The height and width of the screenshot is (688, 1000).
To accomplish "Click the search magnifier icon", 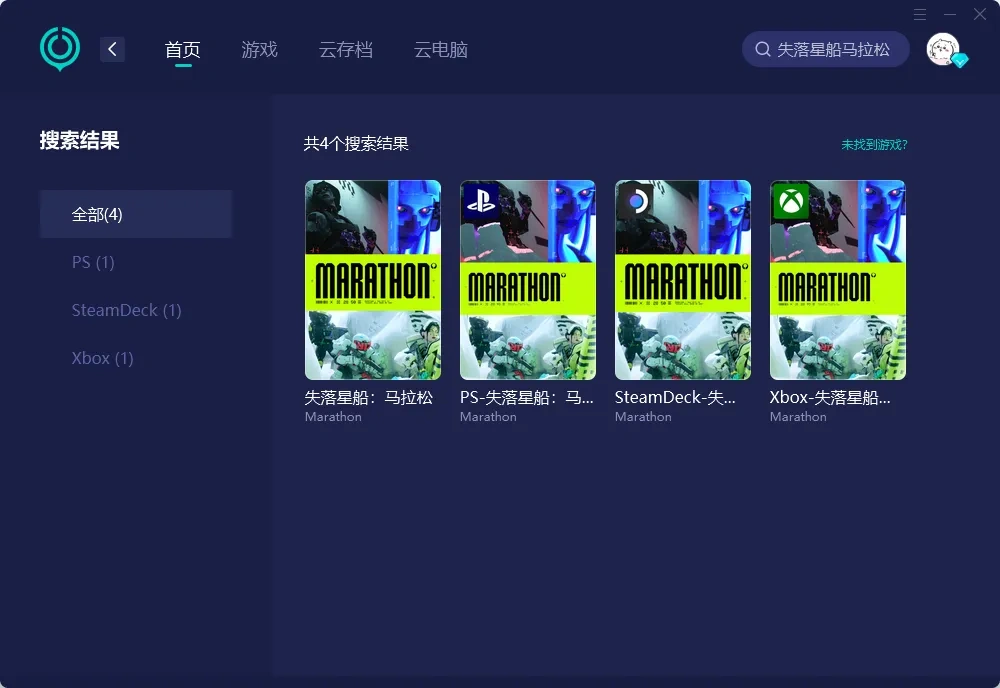I will tap(761, 48).
